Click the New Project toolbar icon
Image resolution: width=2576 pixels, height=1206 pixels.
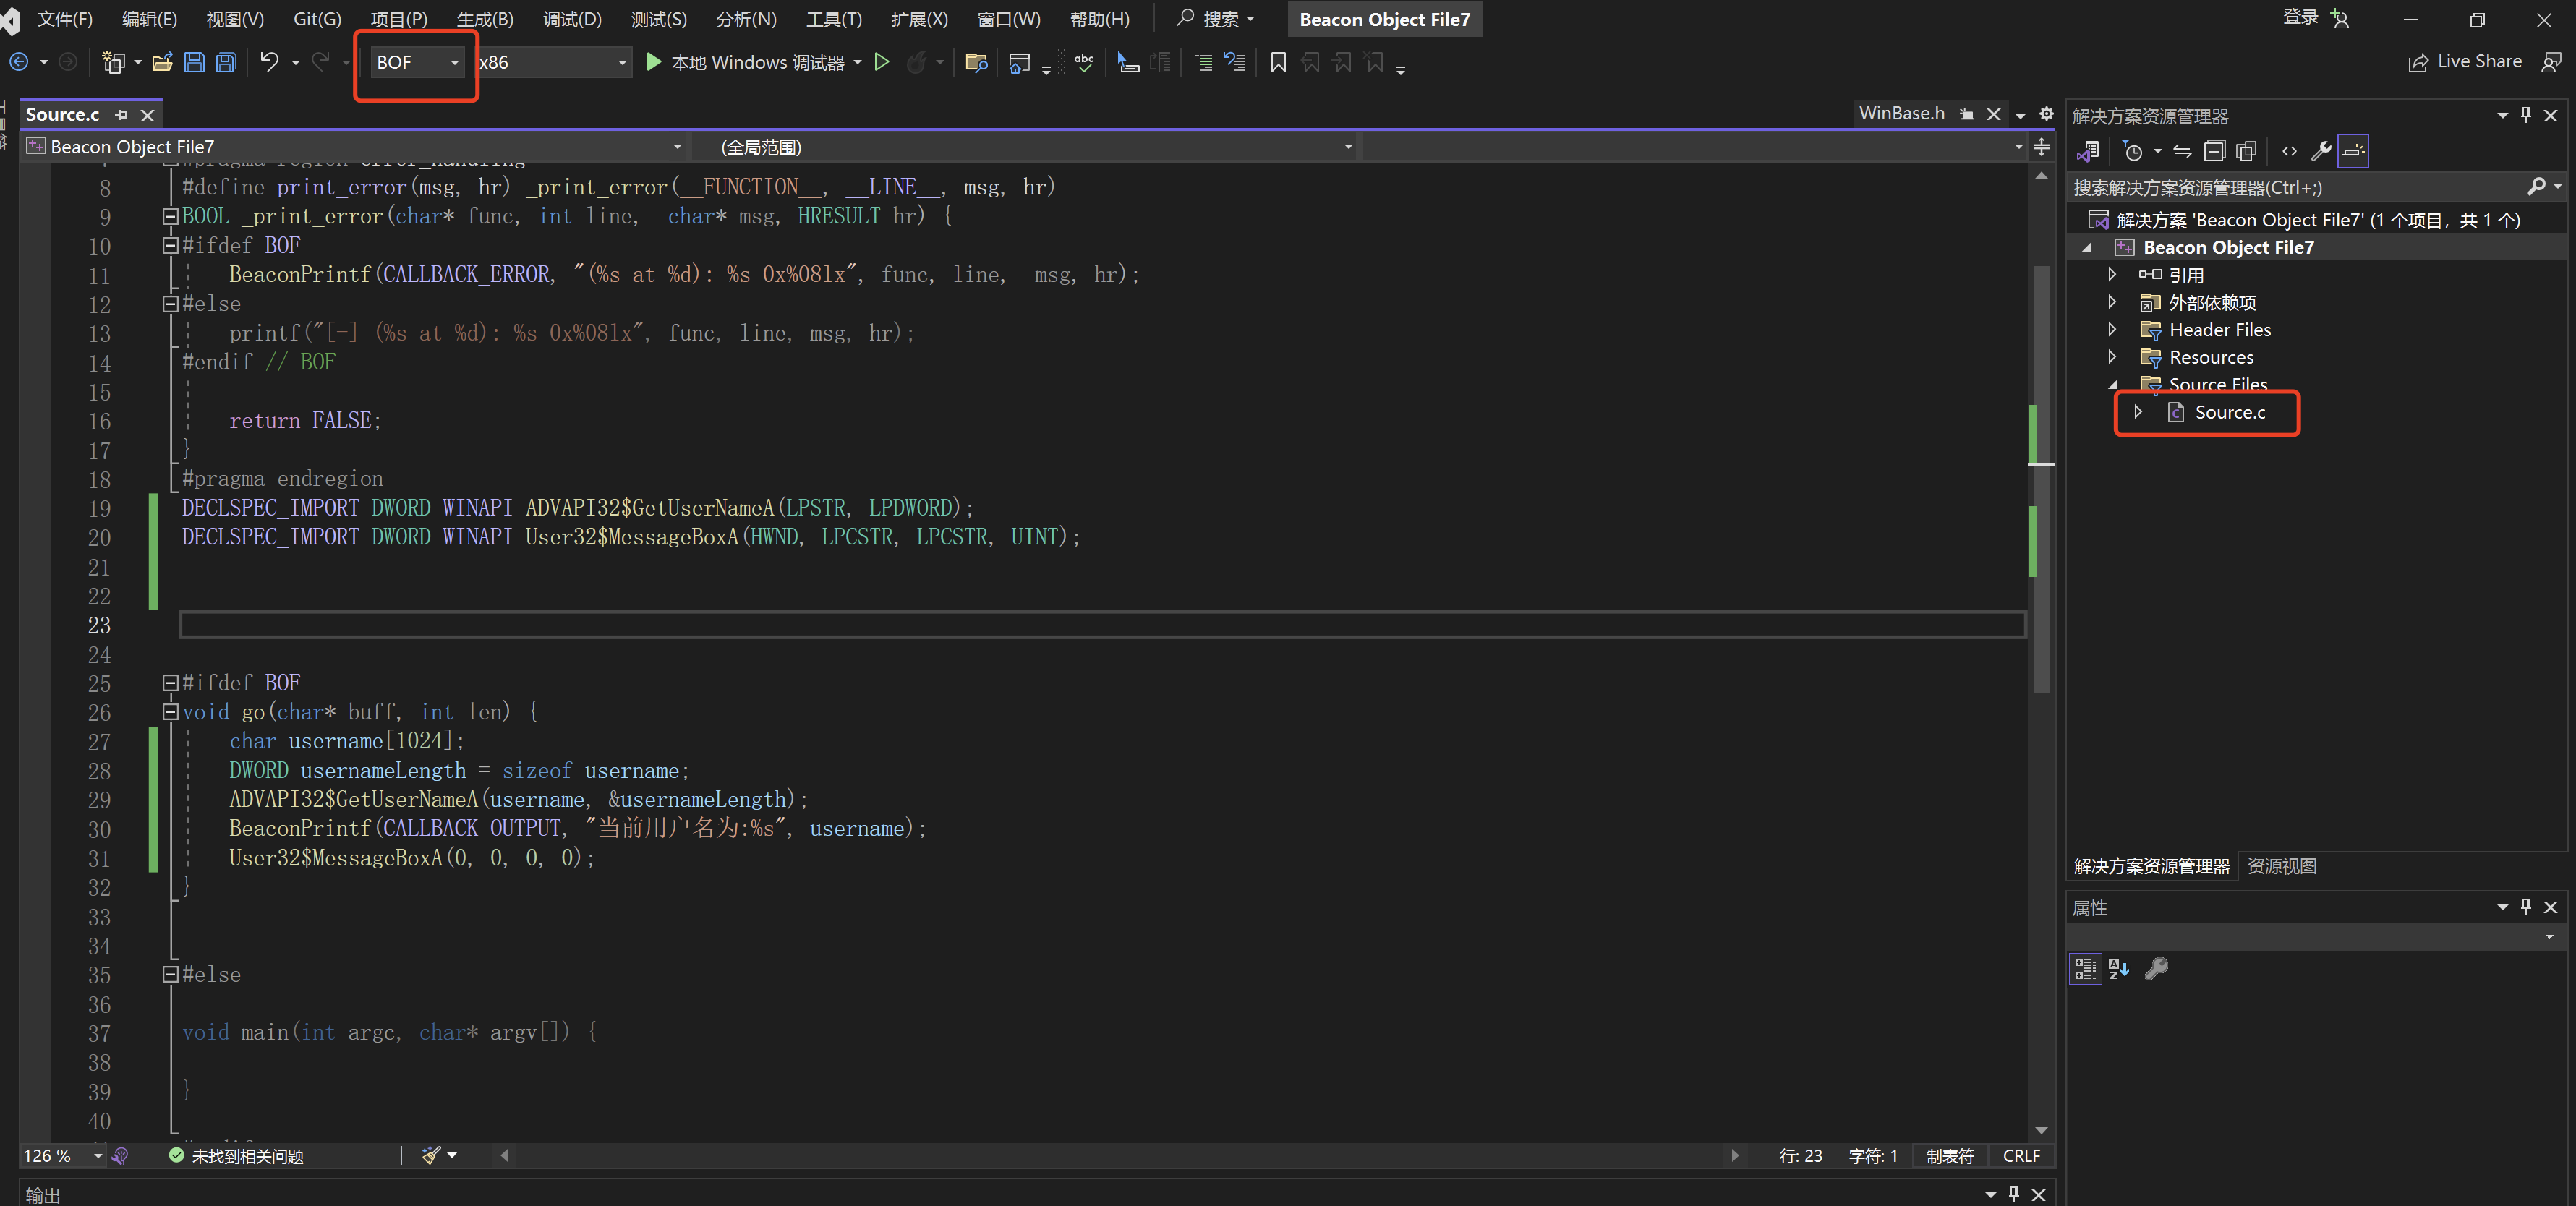113,62
